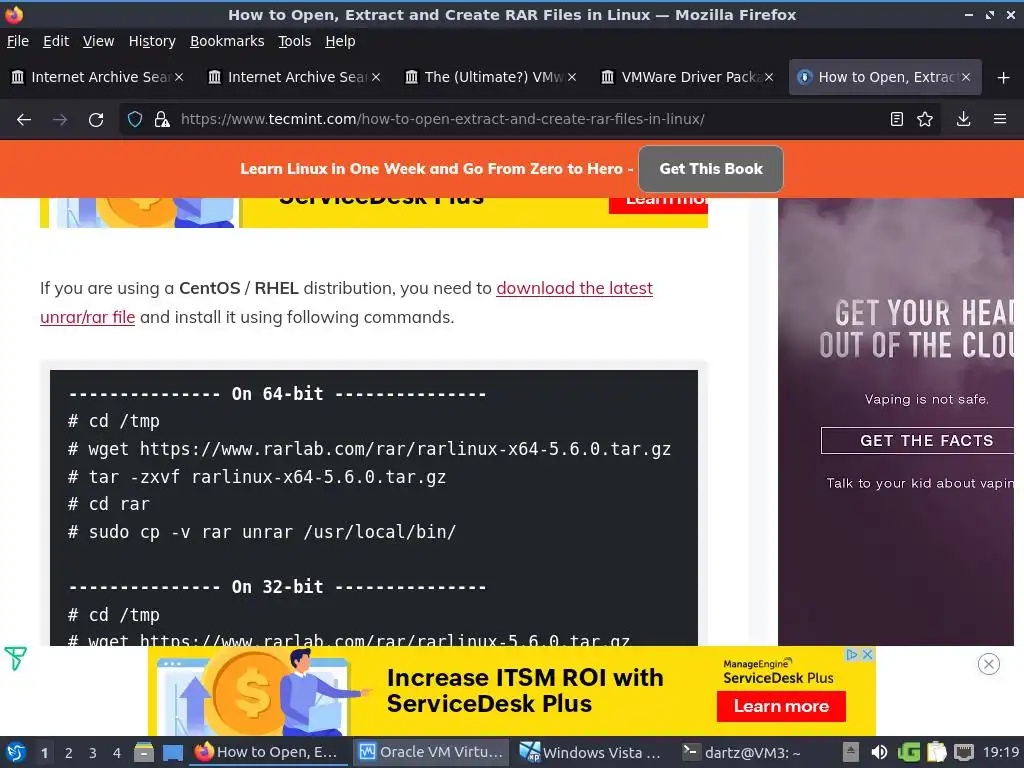Reload the current tecmint page
The height and width of the screenshot is (768, 1024).
tap(96, 120)
